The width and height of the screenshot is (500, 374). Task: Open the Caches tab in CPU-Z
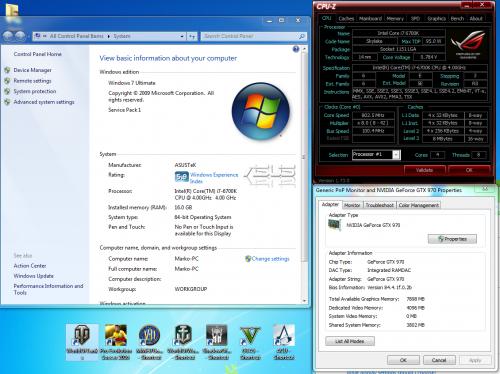coord(346,19)
